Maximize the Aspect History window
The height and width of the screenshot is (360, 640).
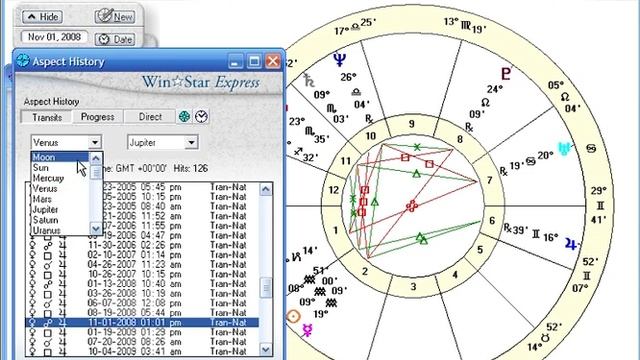(254, 62)
